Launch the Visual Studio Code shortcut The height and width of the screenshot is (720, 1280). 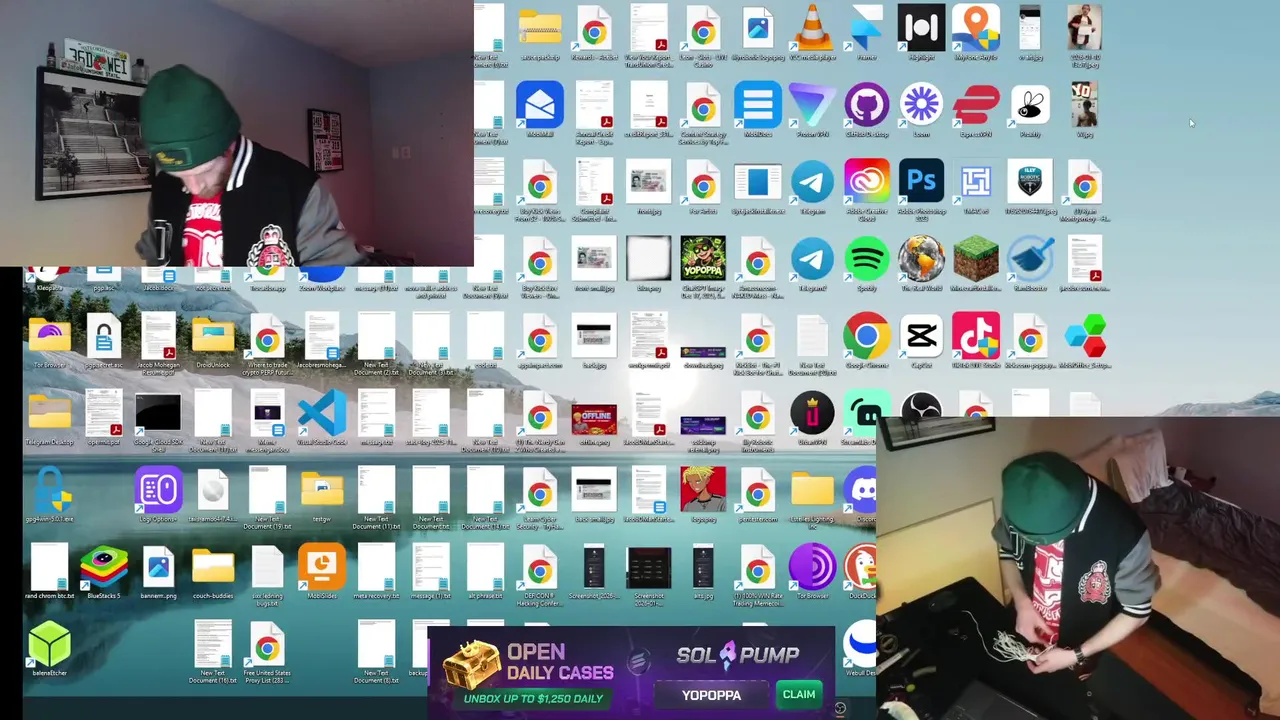pos(322,413)
